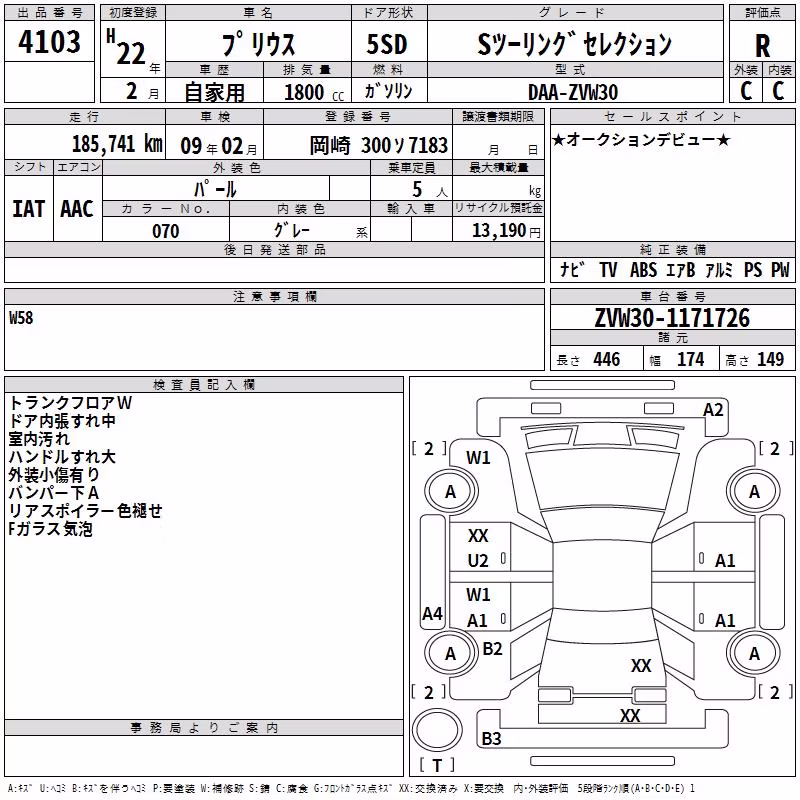This screenshot has height=800, width=800.
Task: Click inspector note Fガラス気泡
Action: tap(51, 529)
